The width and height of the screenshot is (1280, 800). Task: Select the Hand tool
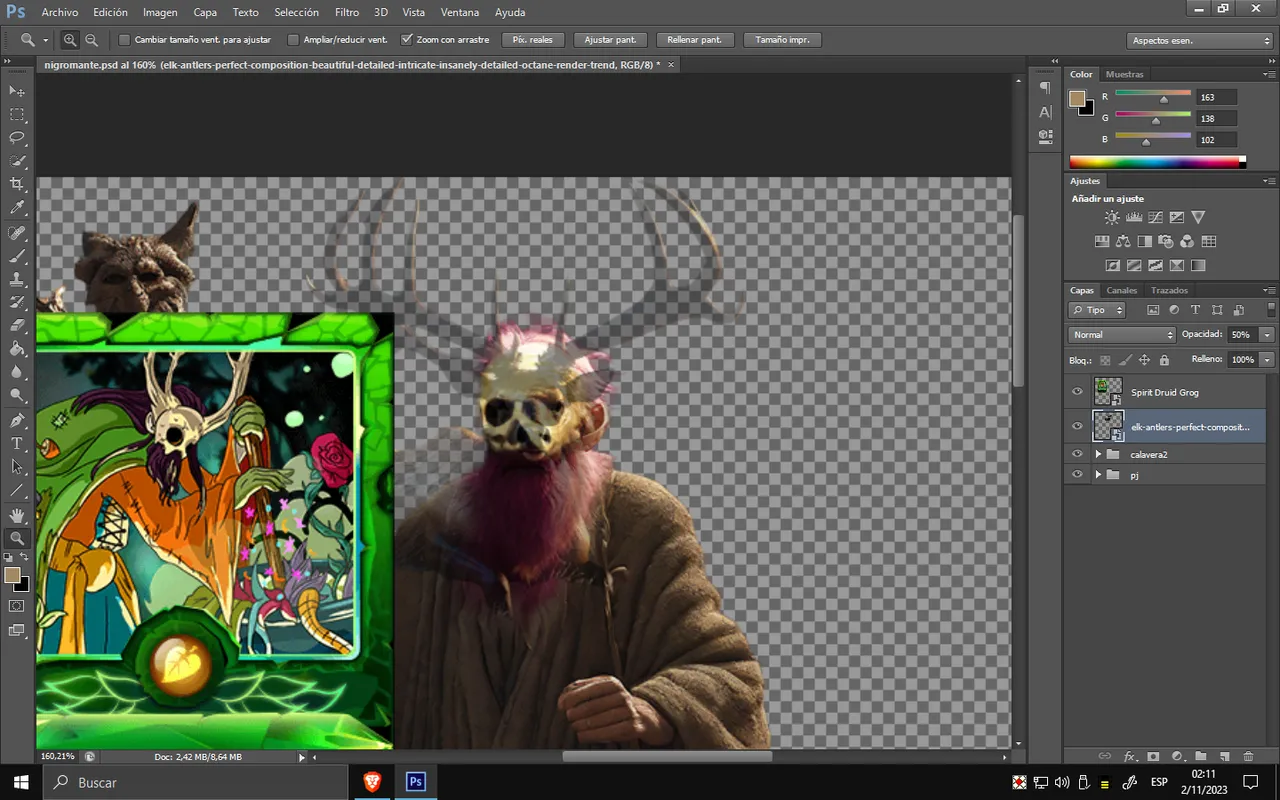point(17,515)
